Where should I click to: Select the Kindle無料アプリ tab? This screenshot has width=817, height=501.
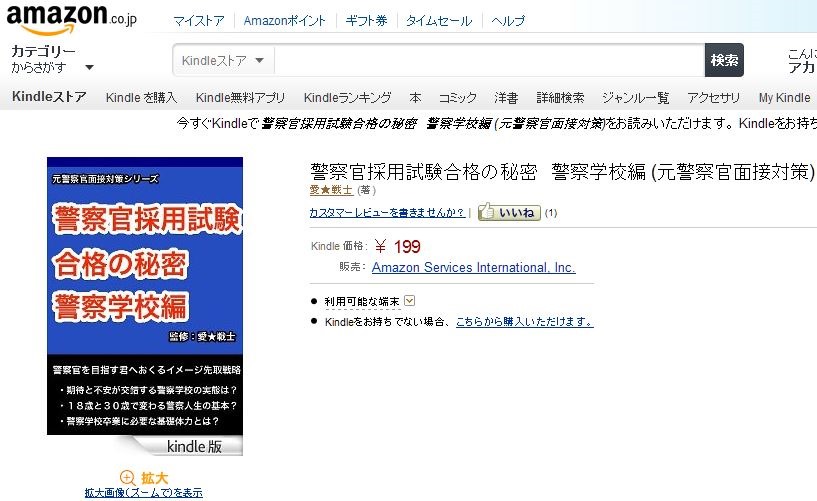pos(240,97)
